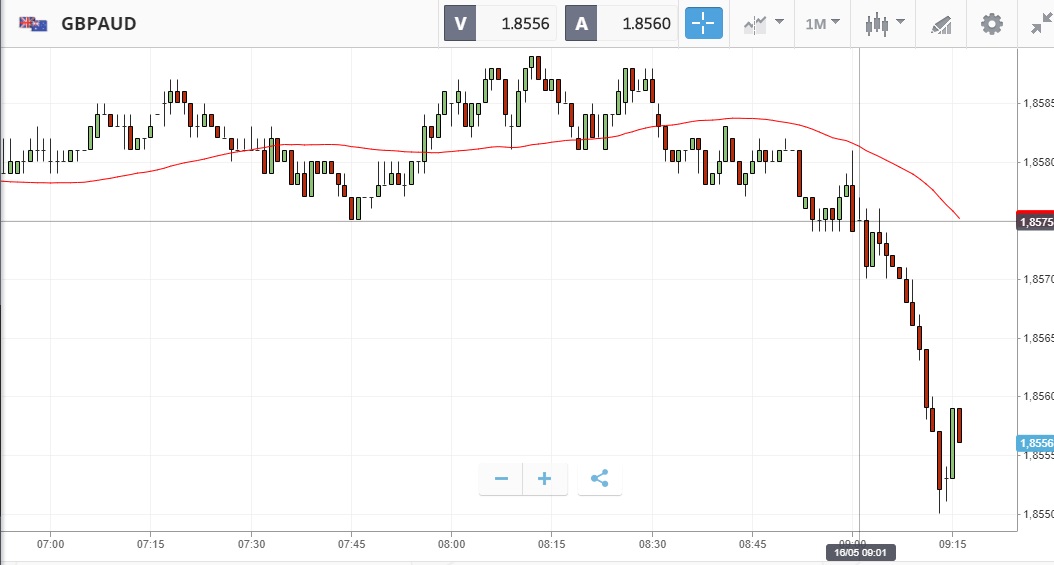Image resolution: width=1054 pixels, height=565 pixels.
Task: Click the red 1,8575 price label
Action: click(1034, 221)
